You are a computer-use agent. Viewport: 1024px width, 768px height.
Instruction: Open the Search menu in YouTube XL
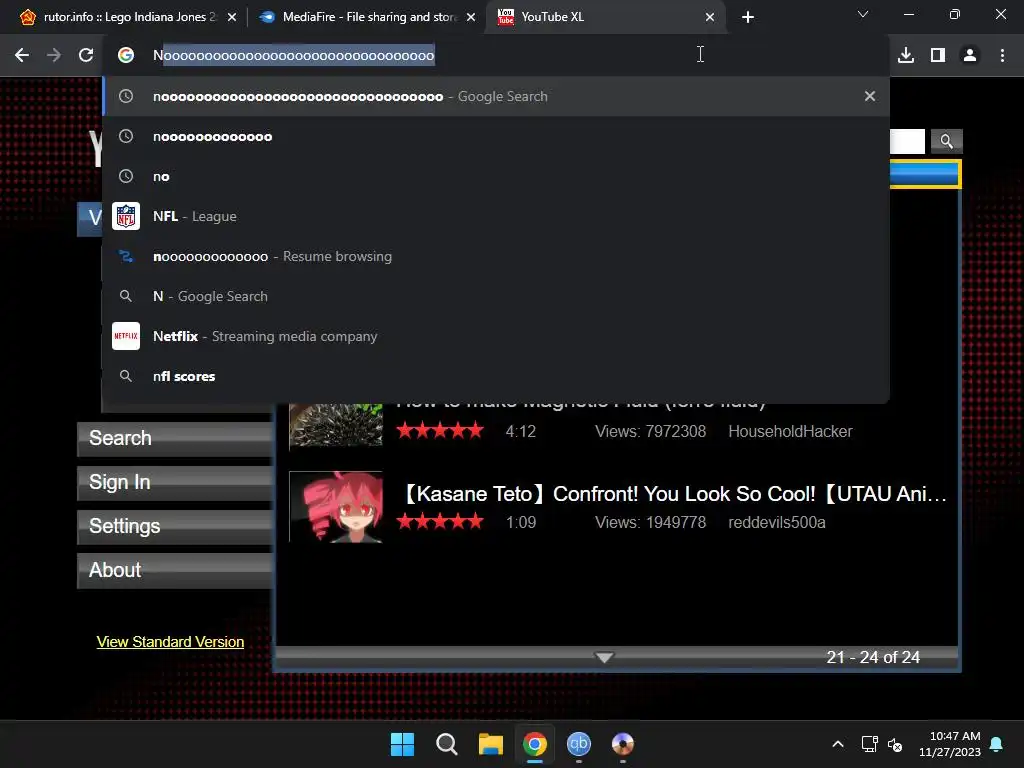click(x=175, y=438)
